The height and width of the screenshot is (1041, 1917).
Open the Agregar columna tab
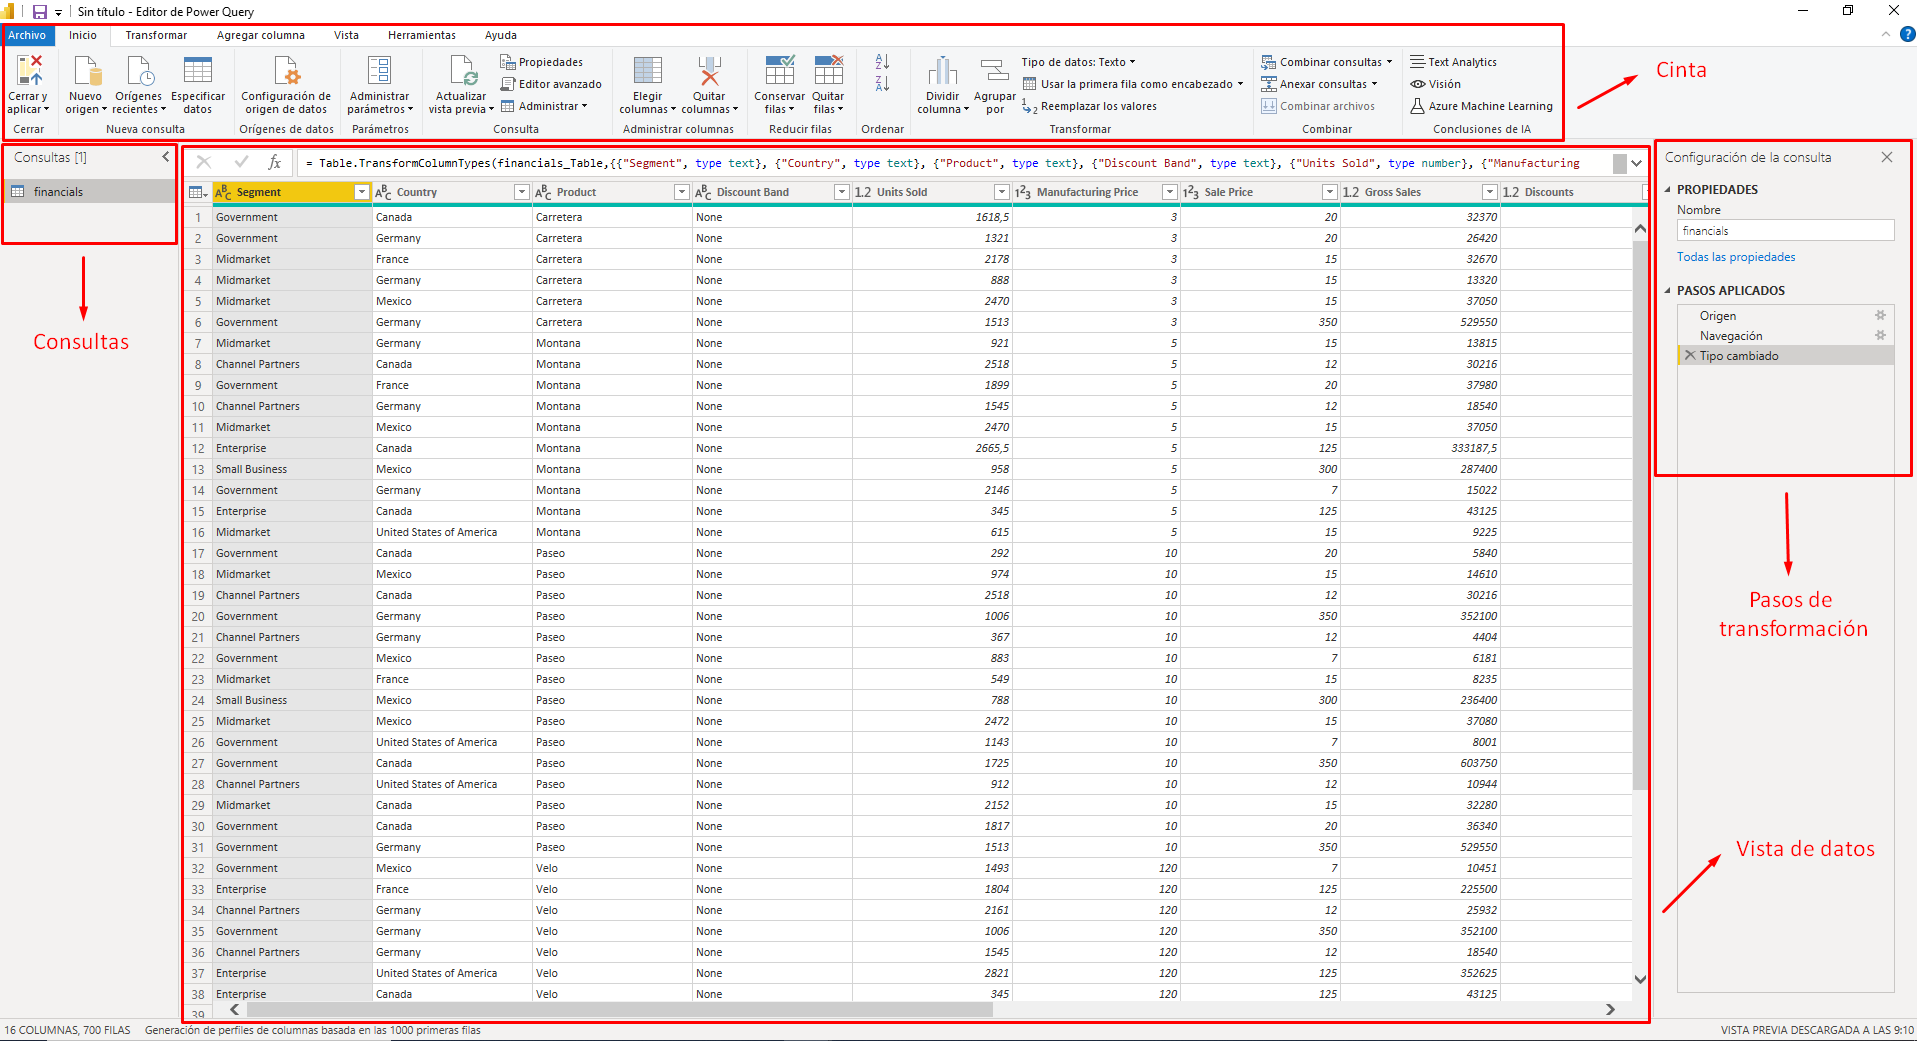pyautogui.click(x=260, y=35)
